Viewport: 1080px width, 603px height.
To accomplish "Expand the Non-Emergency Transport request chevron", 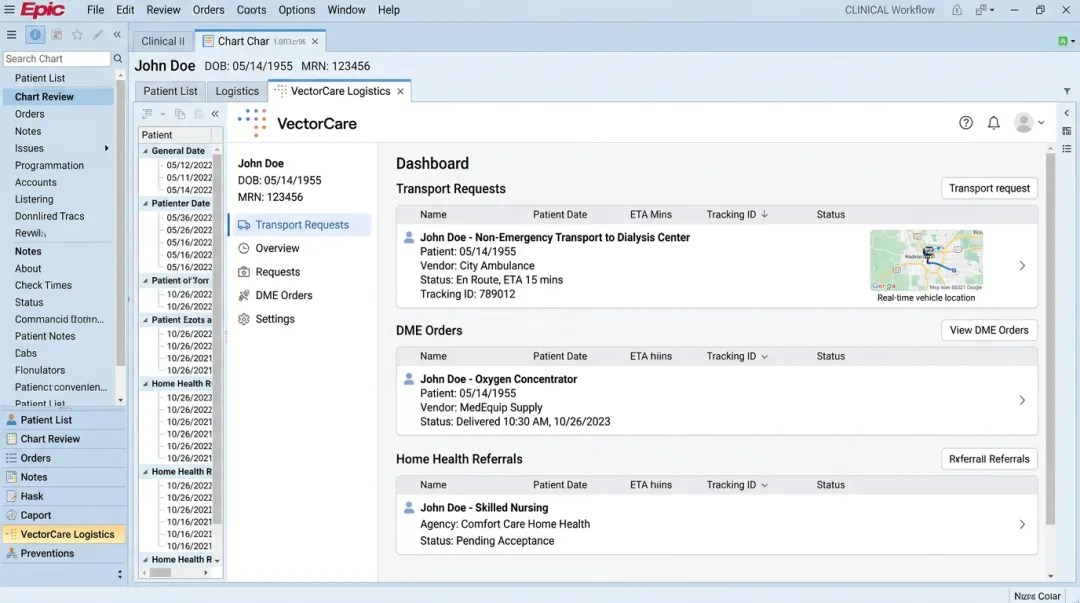I will click(1022, 265).
